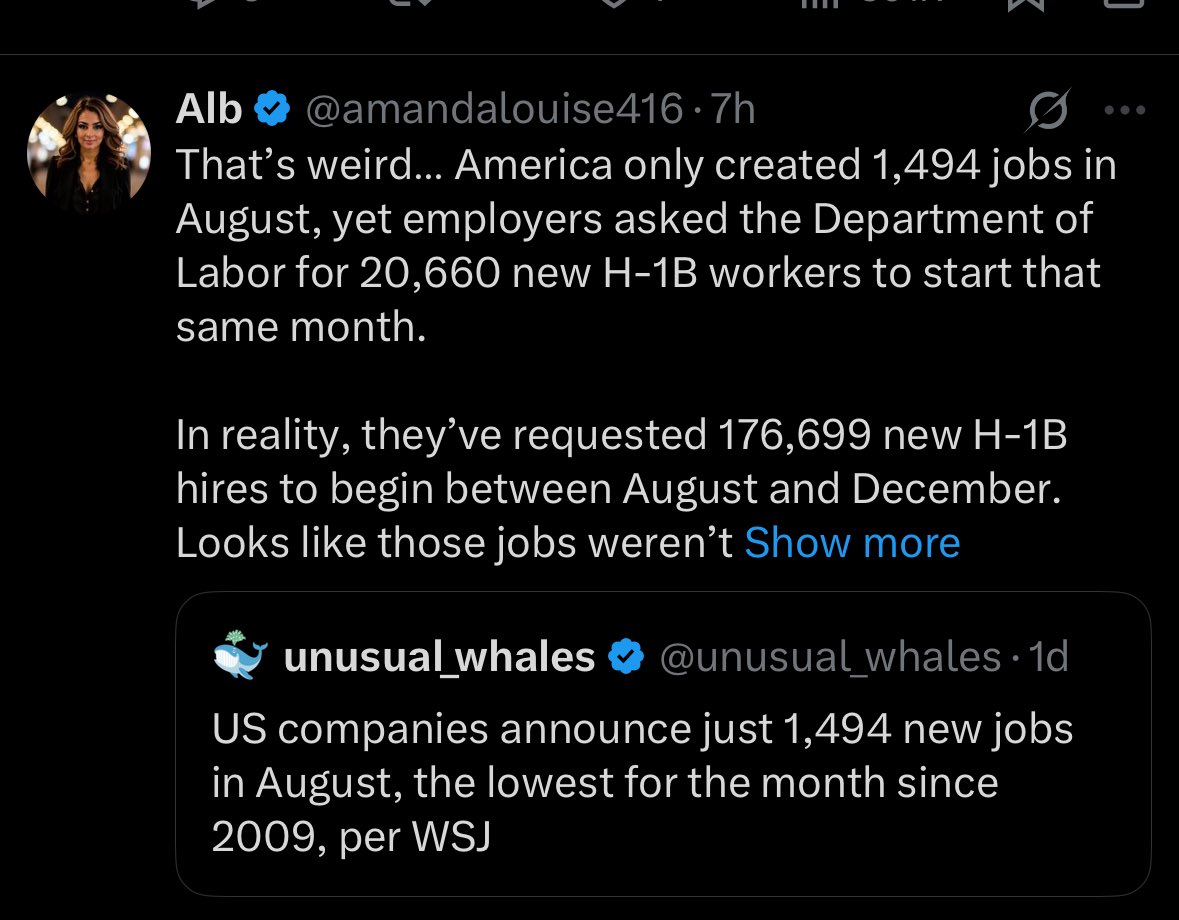Click unusual_whales verified checkmark badge

626,657
